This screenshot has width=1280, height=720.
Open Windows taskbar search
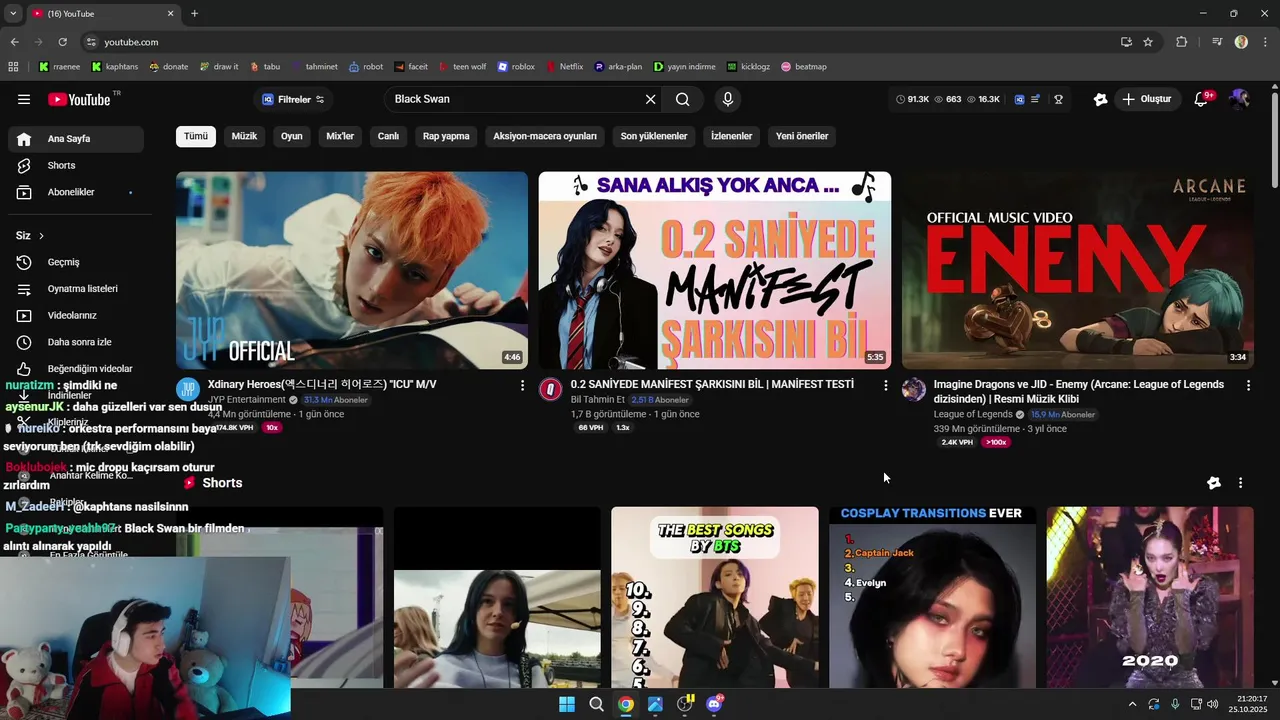click(x=596, y=704)
